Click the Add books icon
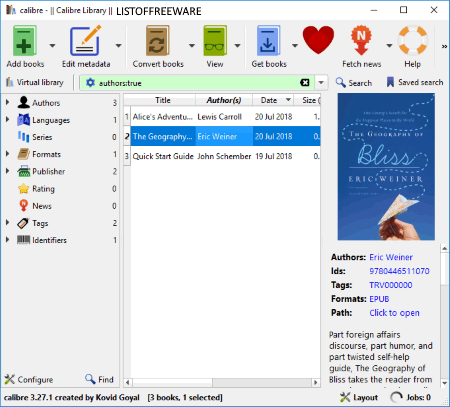The image size is (450, 407). pyautogui.click(x=25, y=41)
